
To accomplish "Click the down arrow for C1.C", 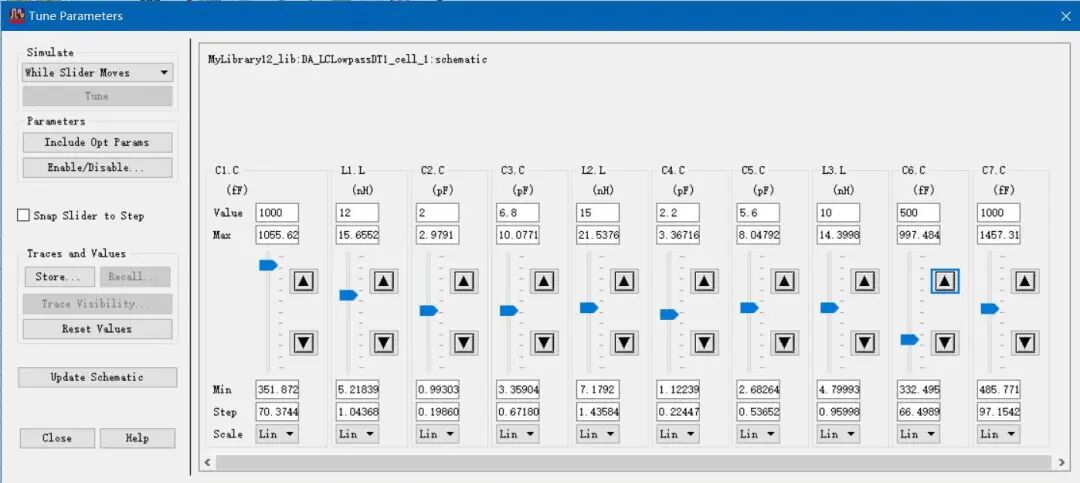I will pyautogui.click(x=304, y=342).
